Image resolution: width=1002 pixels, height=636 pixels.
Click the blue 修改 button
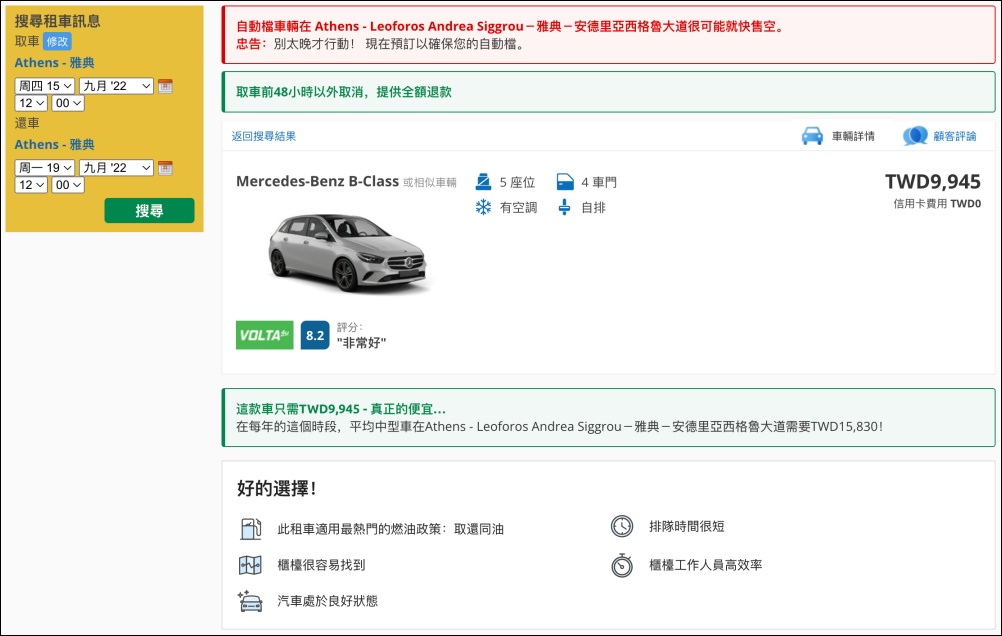(x=58, y=42)
